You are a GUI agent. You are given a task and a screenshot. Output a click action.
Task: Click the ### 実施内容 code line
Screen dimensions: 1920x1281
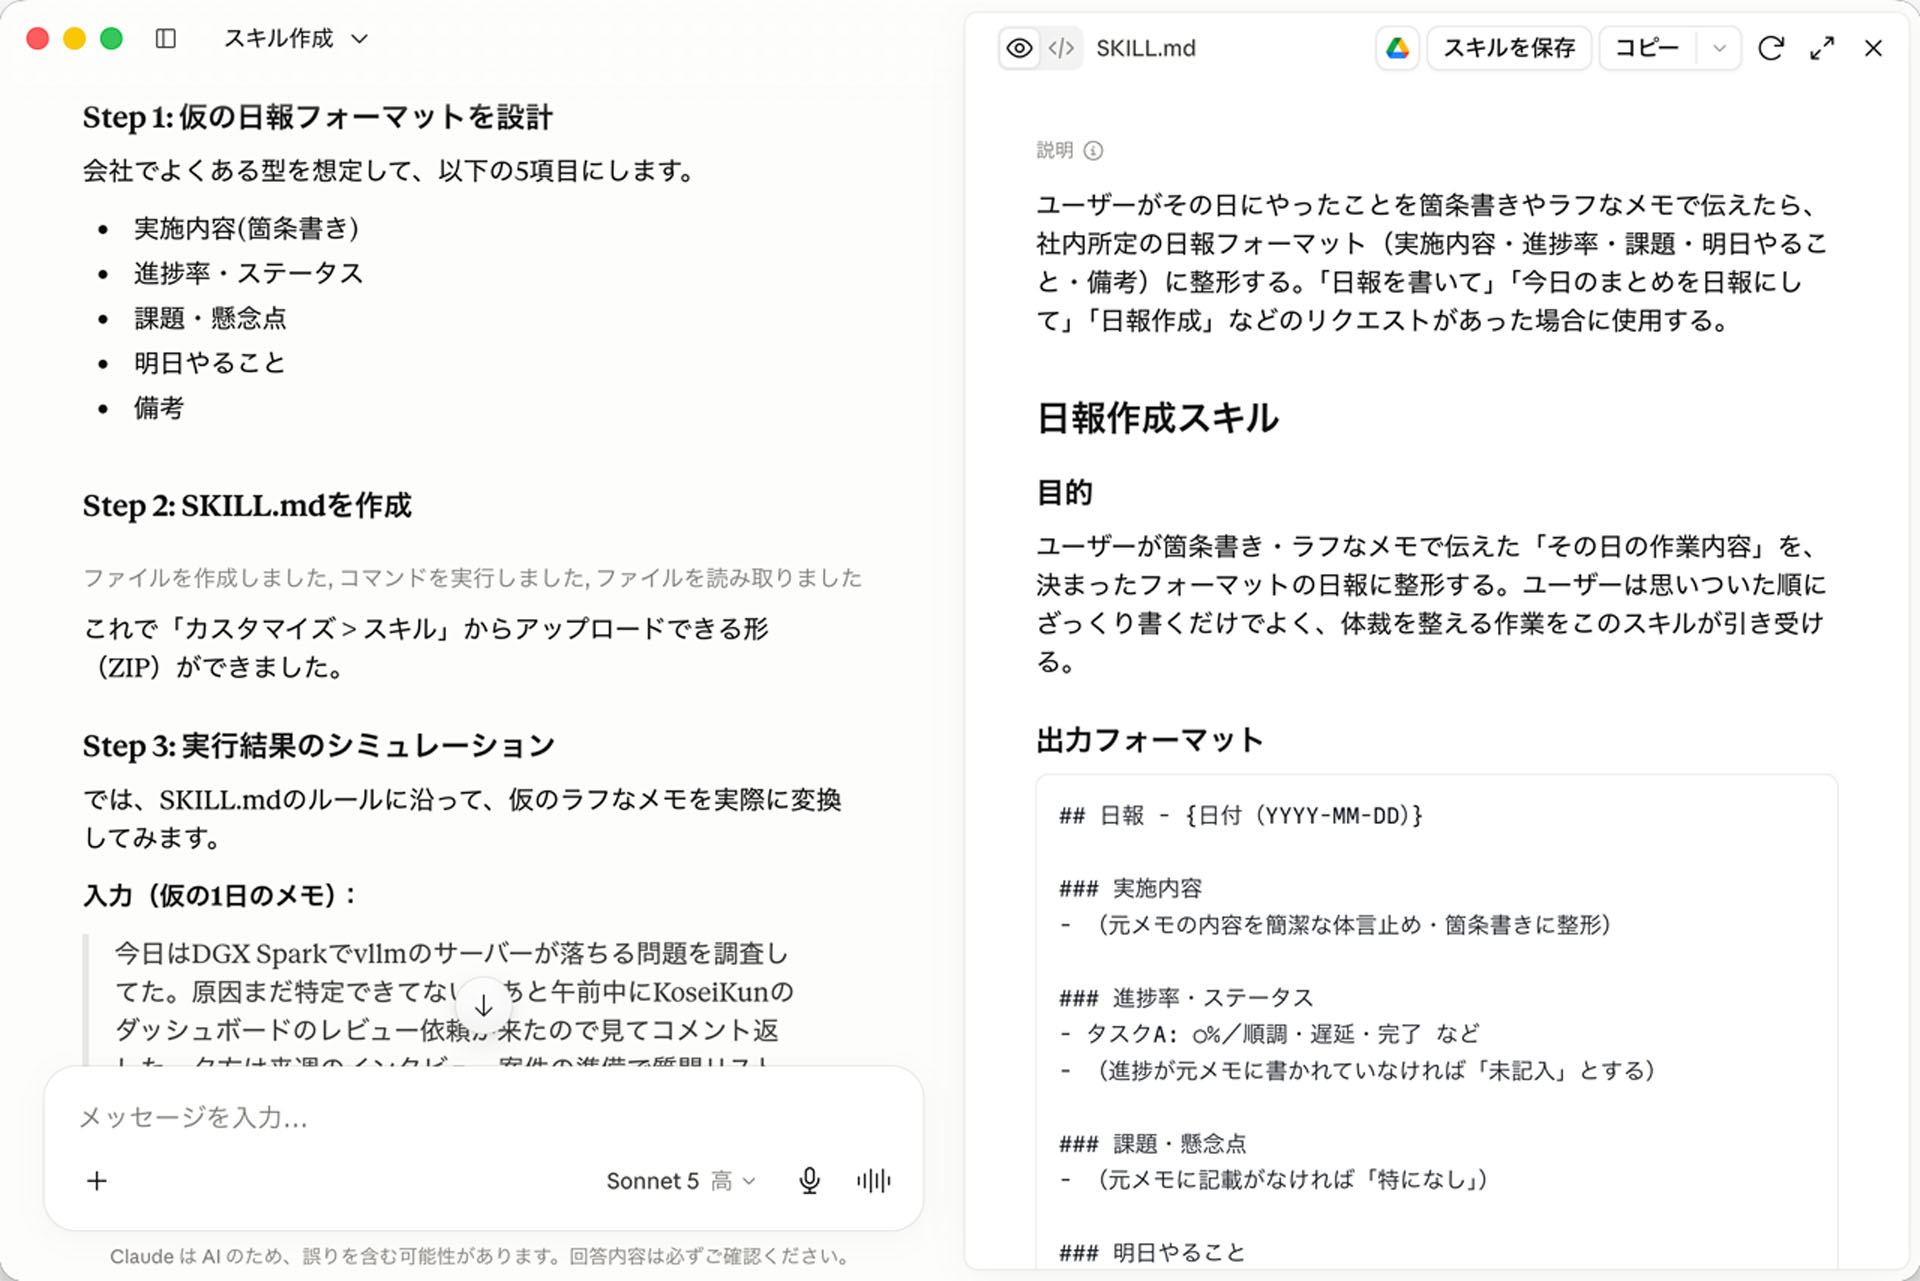pos(1131,888)
